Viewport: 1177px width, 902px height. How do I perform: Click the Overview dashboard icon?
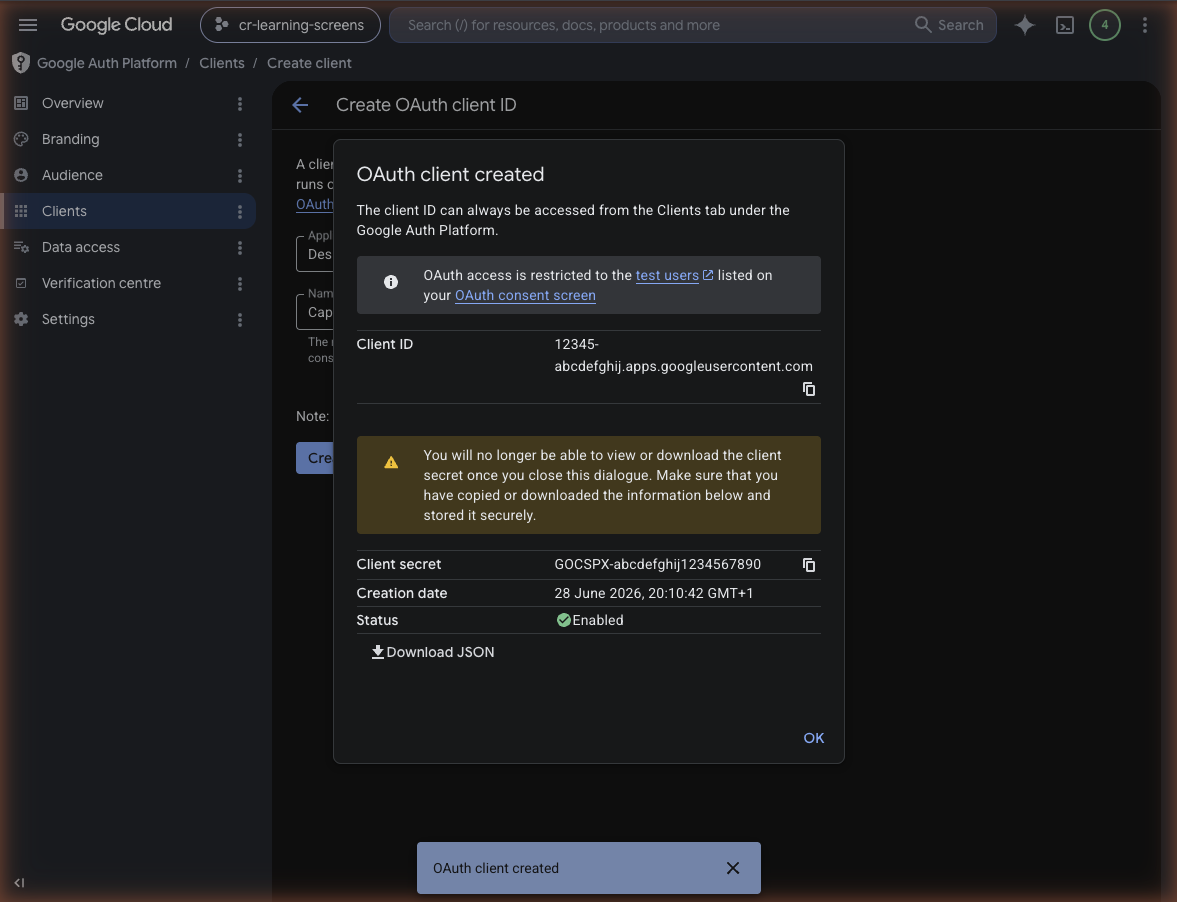(x=21, y=104)
